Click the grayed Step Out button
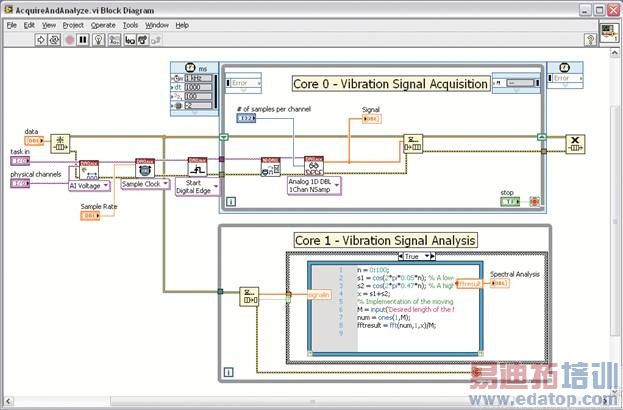Screen dimensions: 623x410 click(156, 40)
